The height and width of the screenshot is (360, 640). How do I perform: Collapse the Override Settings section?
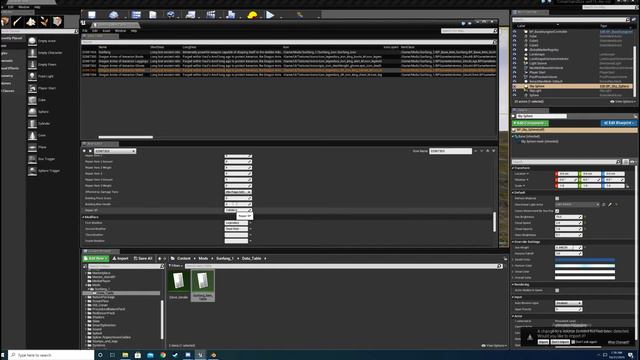[513, 242]
